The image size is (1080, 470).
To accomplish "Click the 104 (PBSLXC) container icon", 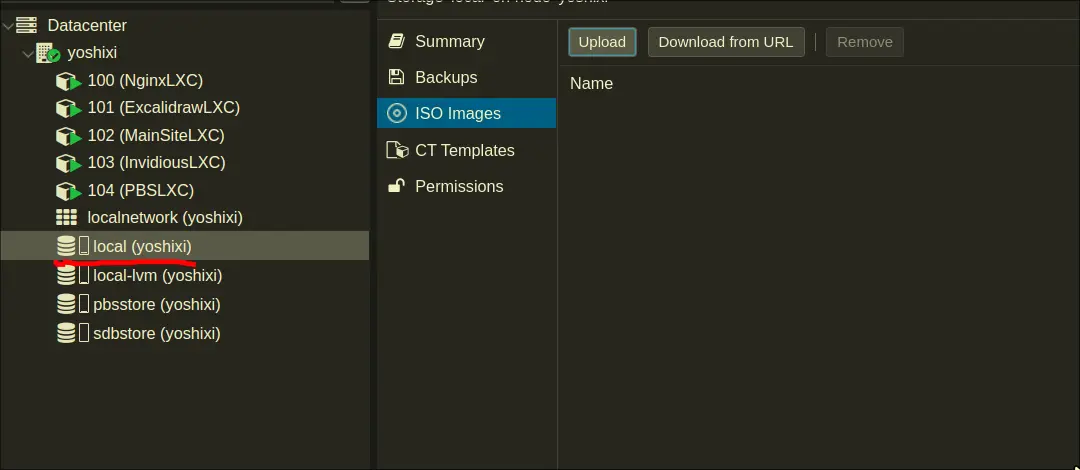I will tap(68, 190).
